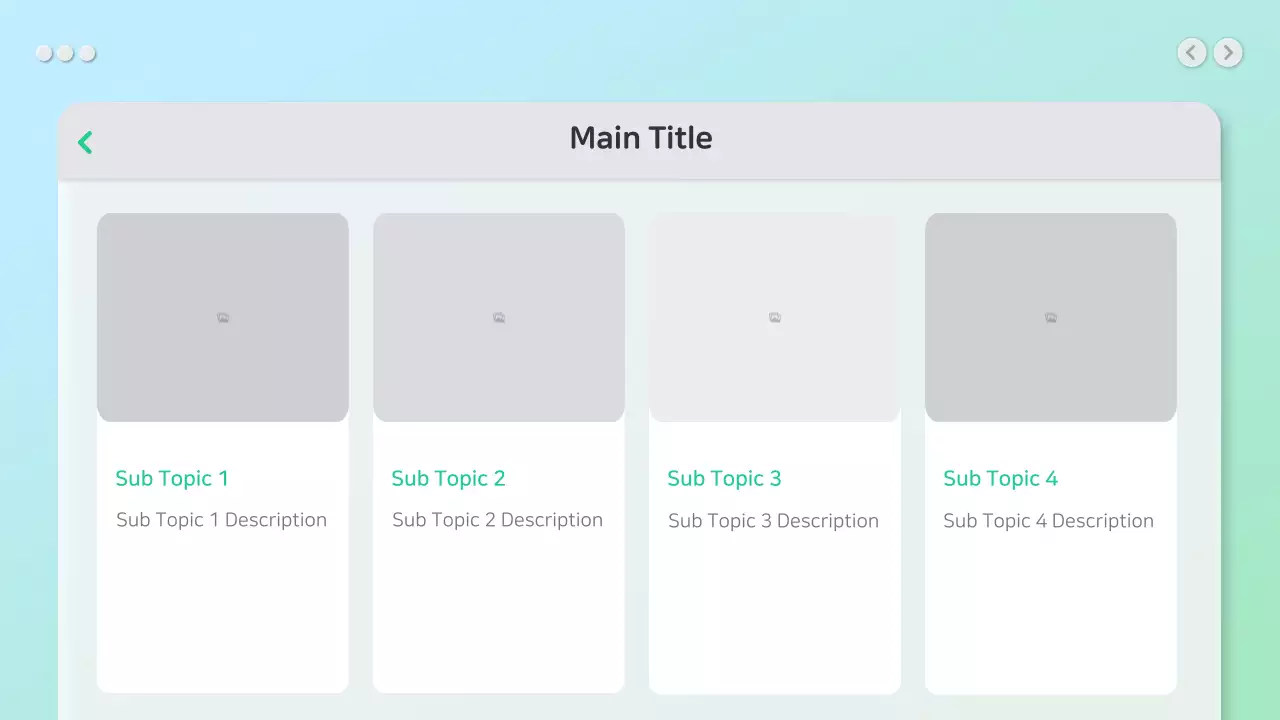The height and width of the screenshot is (720, 1280).
Task: Select the right navigation arrow in the top-right corner
Action: click(x=1227, y=52)
